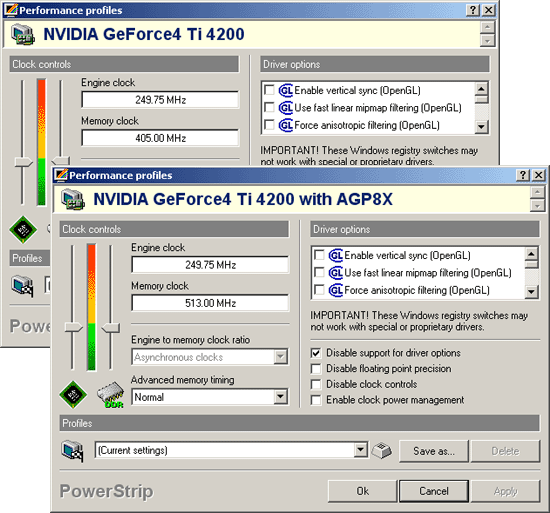Screen dimensions: 550x513
Task: Click the engine chip icon in front window
Action: tap(73, 394)
